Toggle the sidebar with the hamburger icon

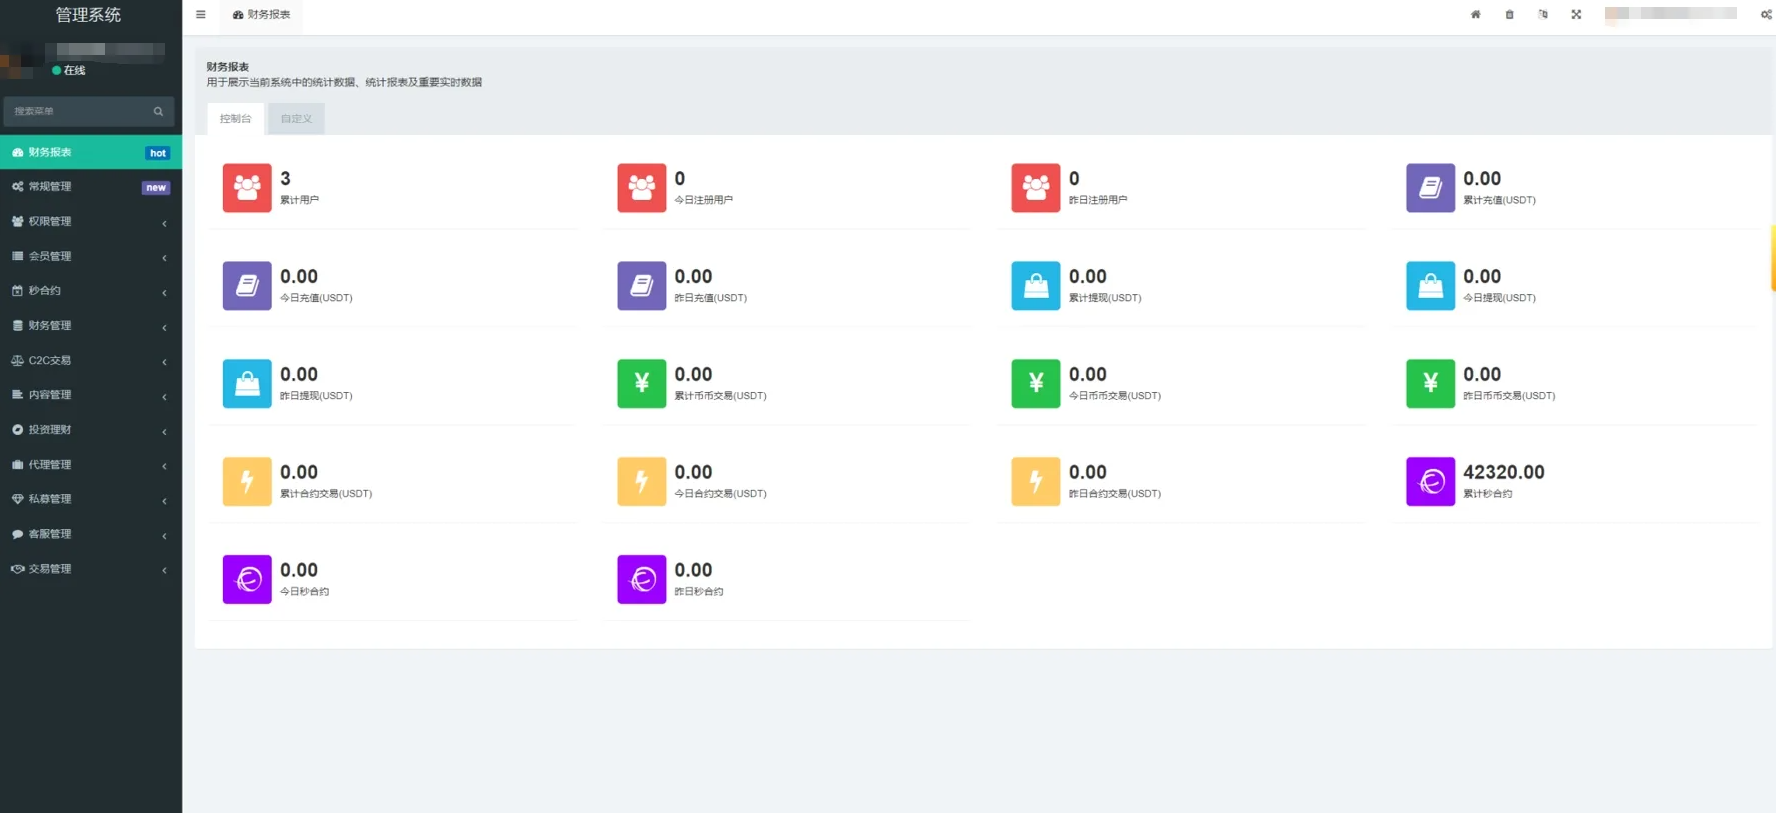point(201,15)
